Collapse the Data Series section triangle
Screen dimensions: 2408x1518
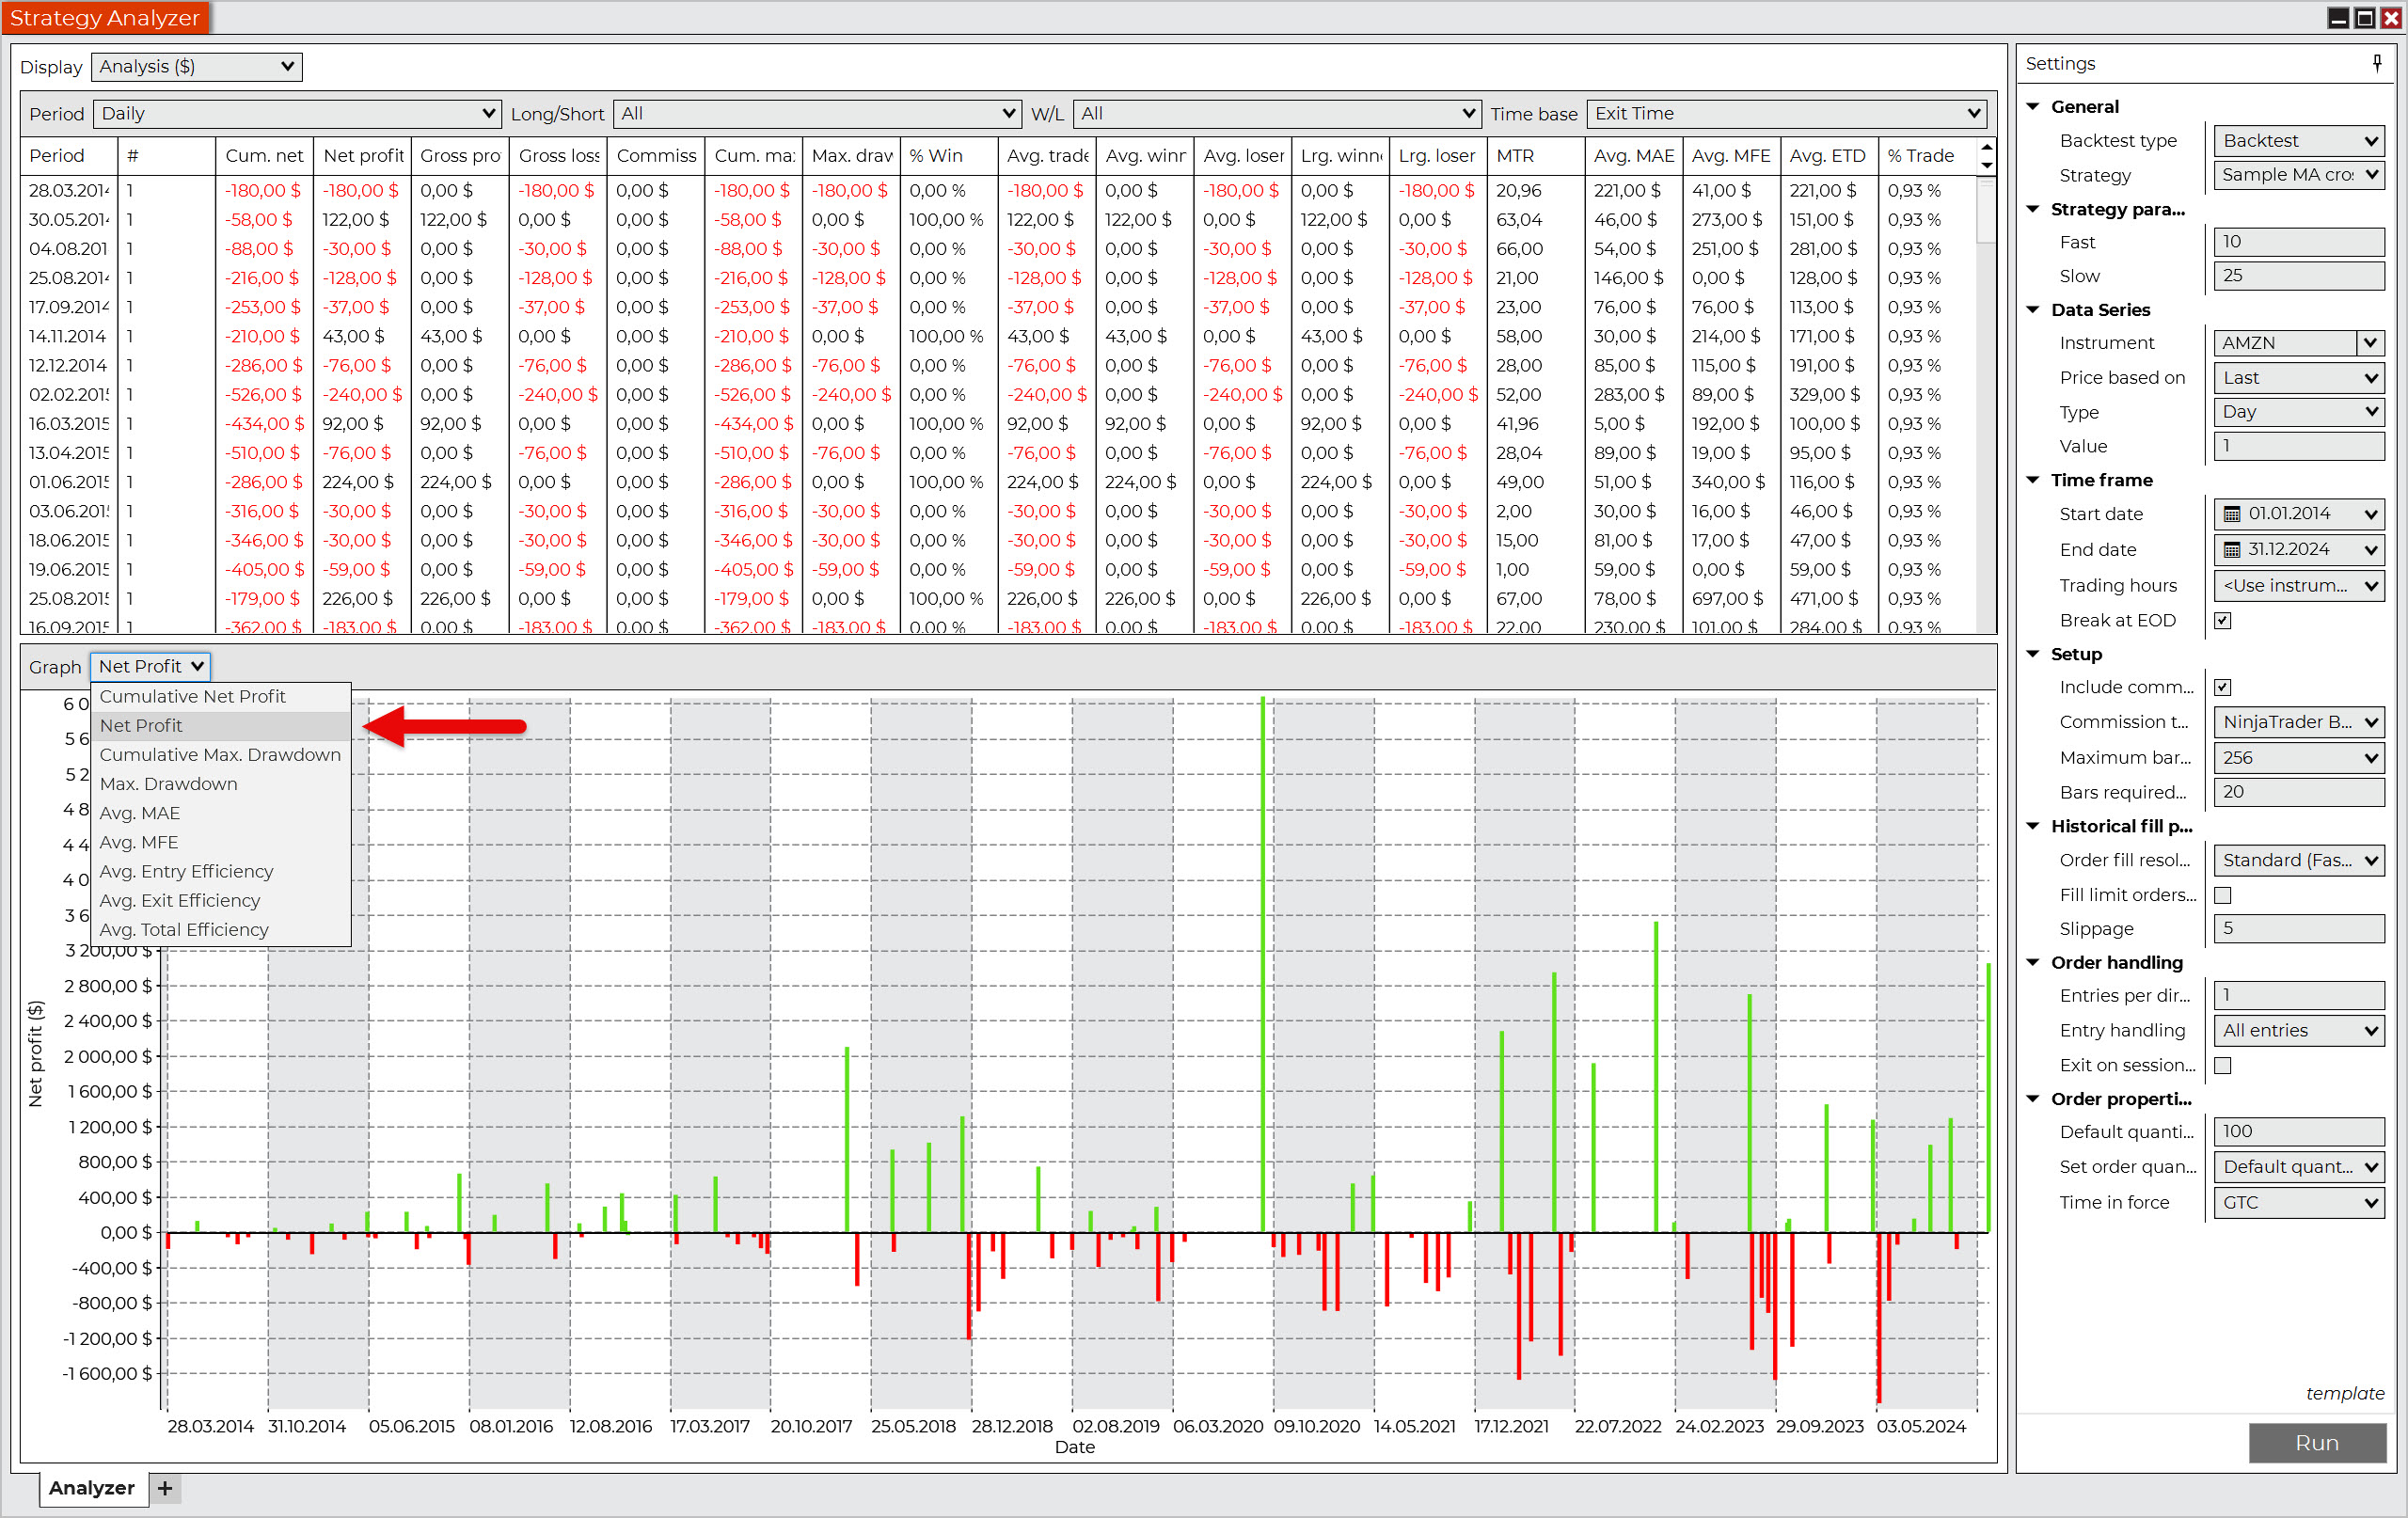pyautogui.click(x=2033, y=309)
